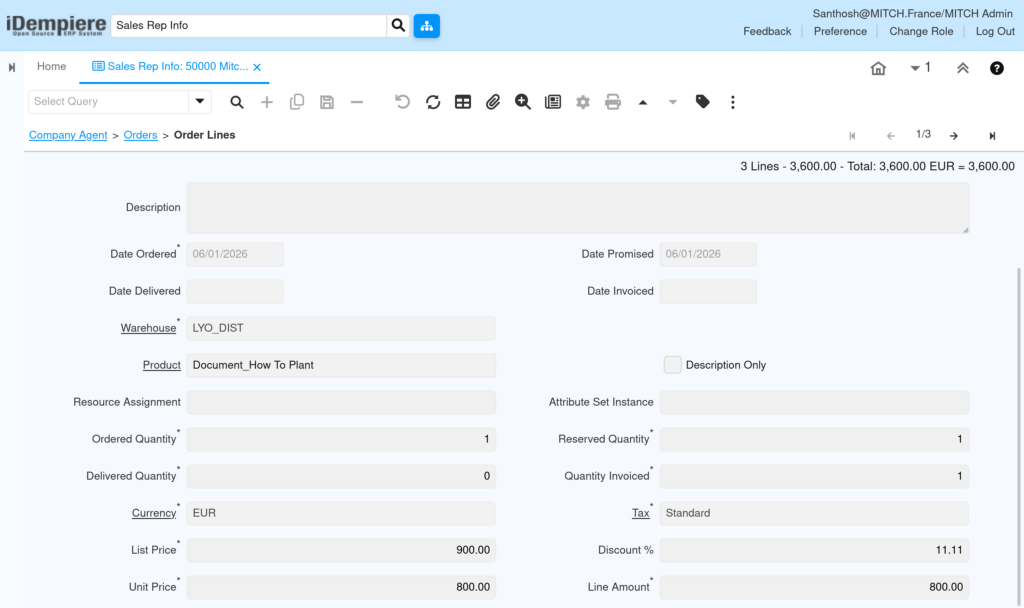Click the Warehouse field LYO_DIST
Screen dimensions: 1024x608
tap(341, 328)
